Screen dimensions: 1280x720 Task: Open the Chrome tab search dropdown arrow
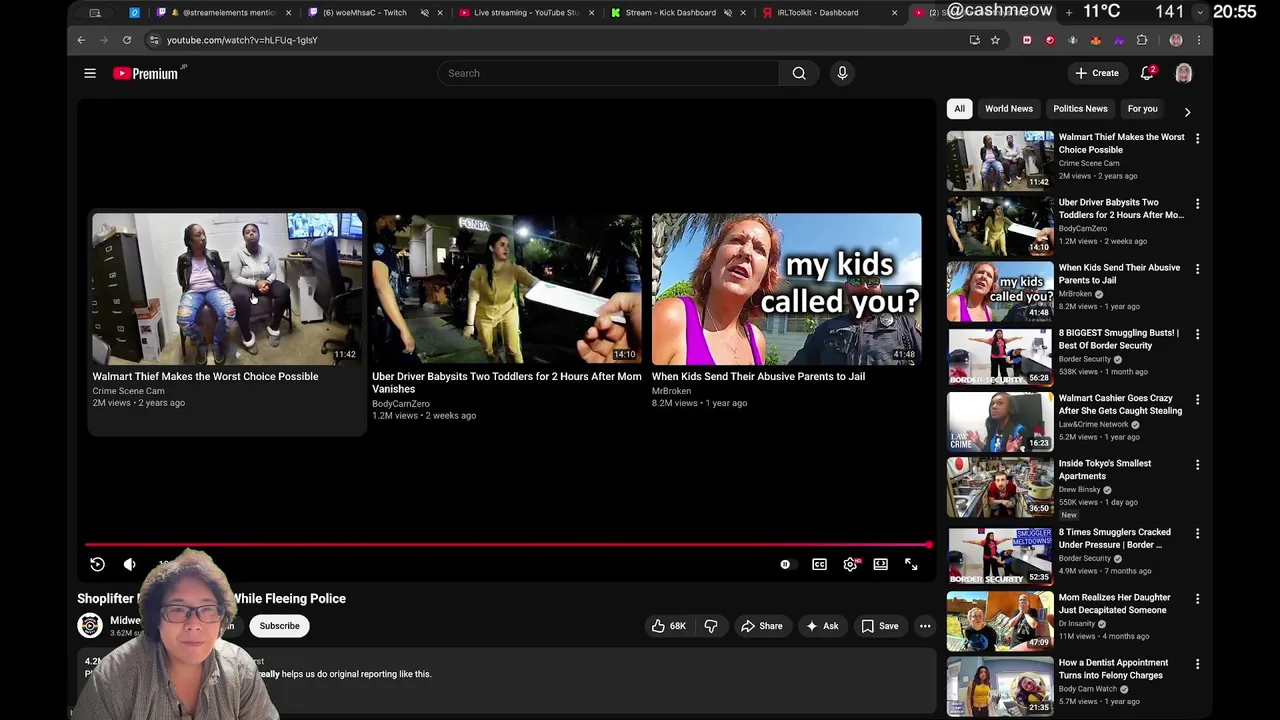click(x=1200, y=13)
